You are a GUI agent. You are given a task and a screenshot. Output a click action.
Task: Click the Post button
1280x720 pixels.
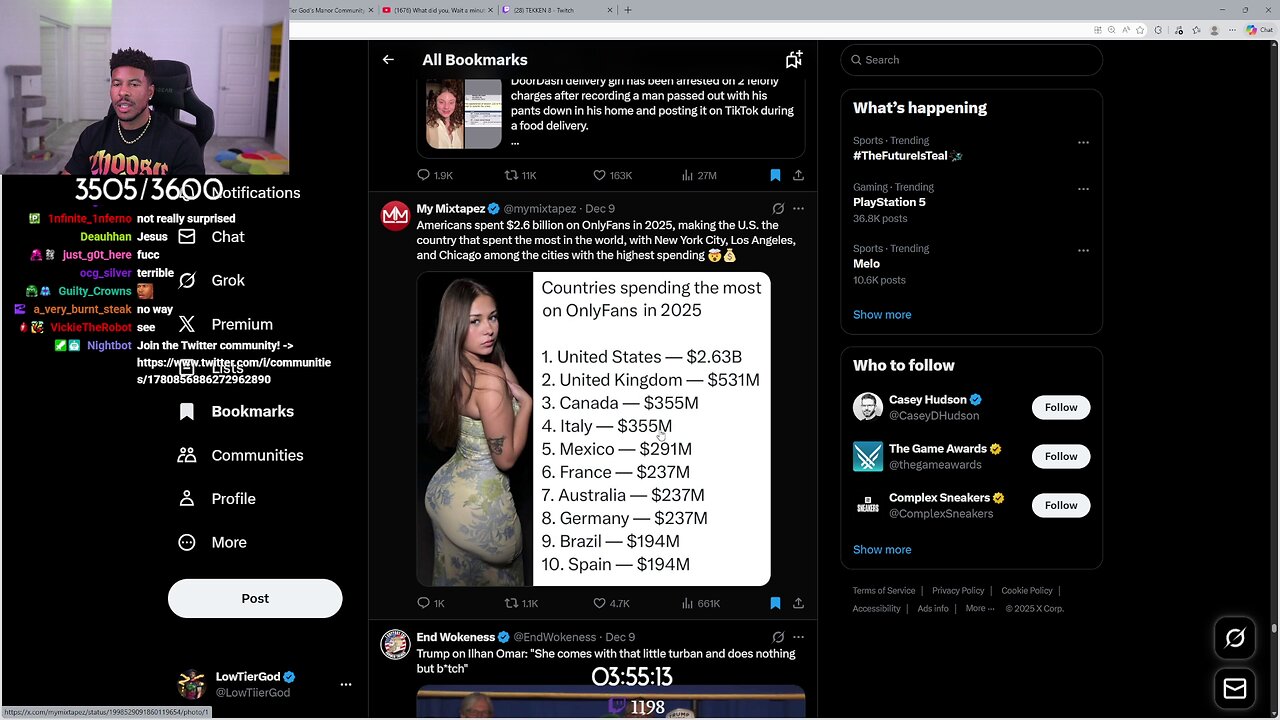tap(255, 598)
